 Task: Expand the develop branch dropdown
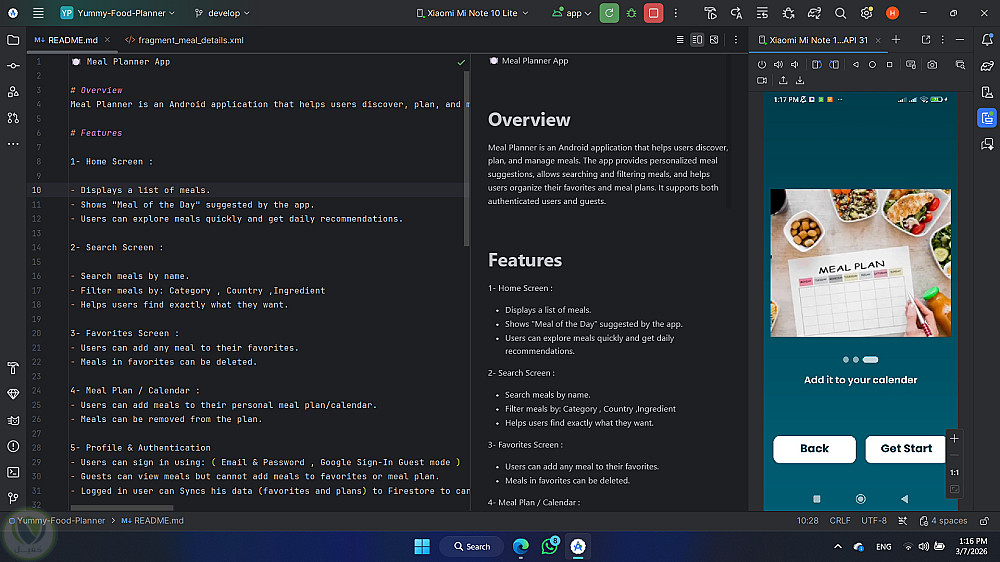[223, 13]
